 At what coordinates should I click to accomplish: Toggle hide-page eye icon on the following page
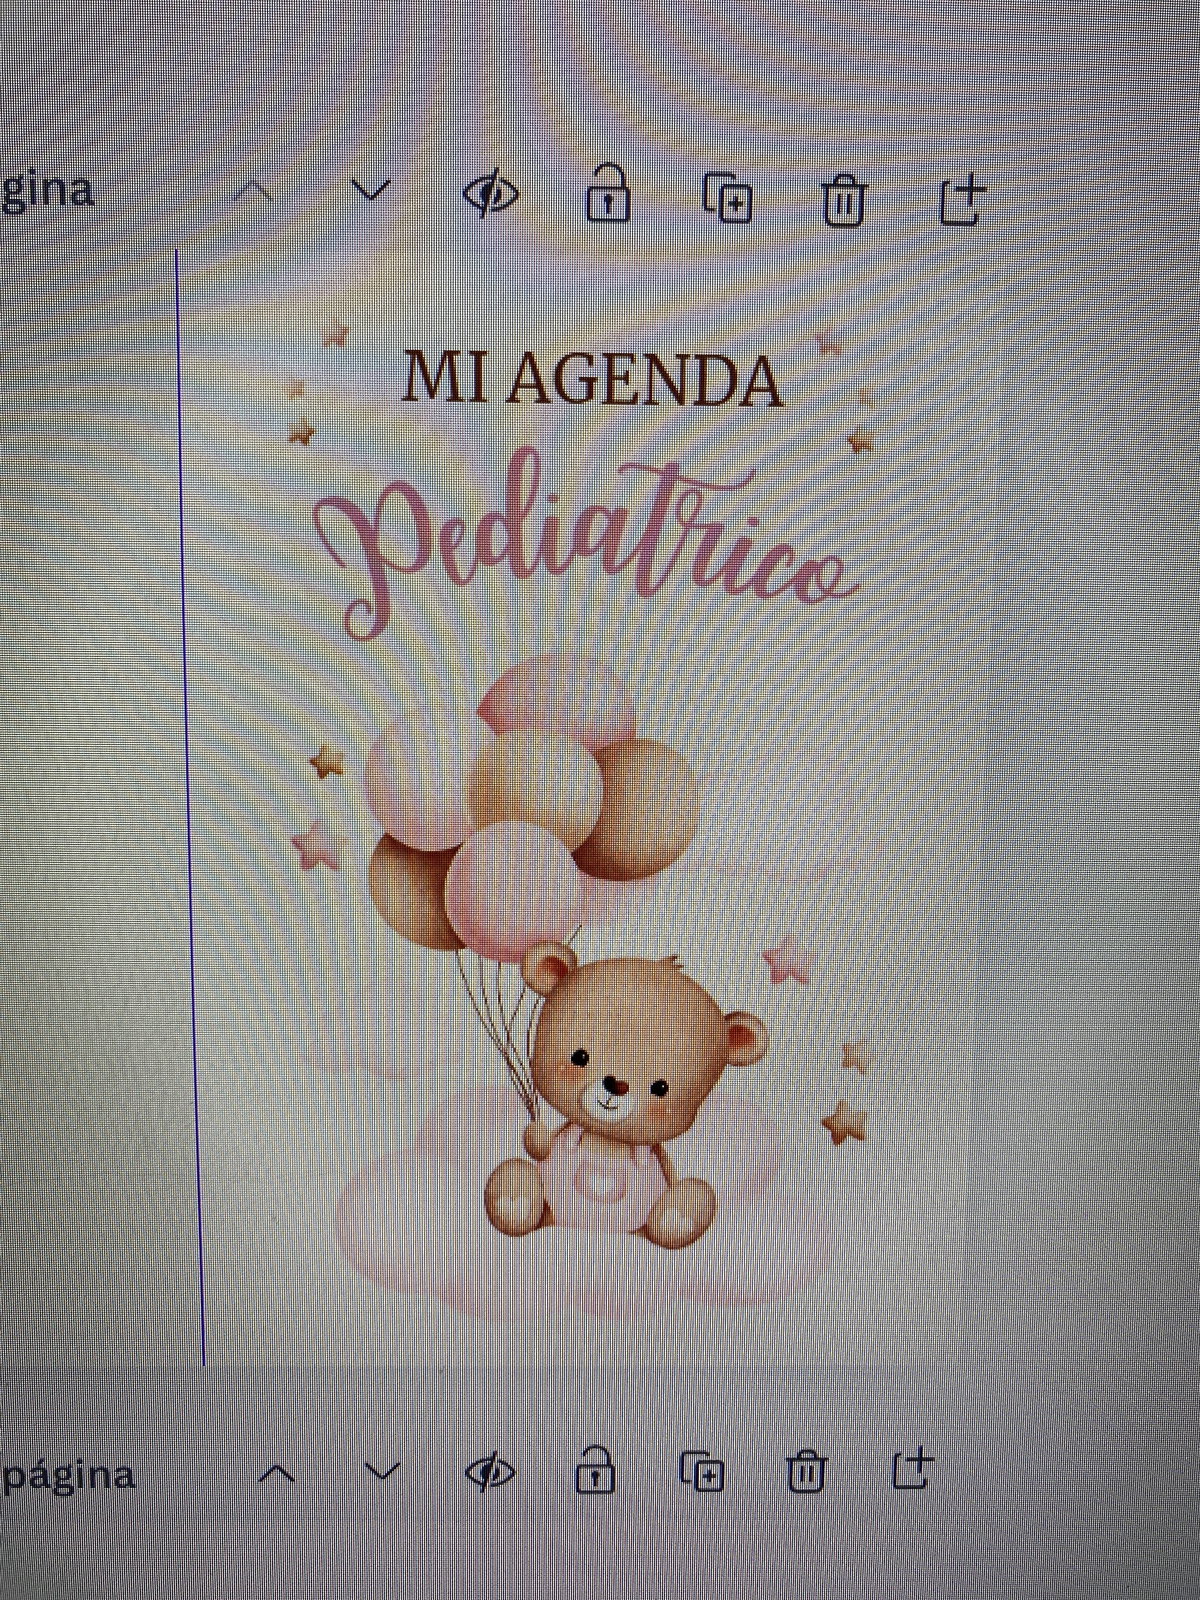click(x=491, y=1472)
